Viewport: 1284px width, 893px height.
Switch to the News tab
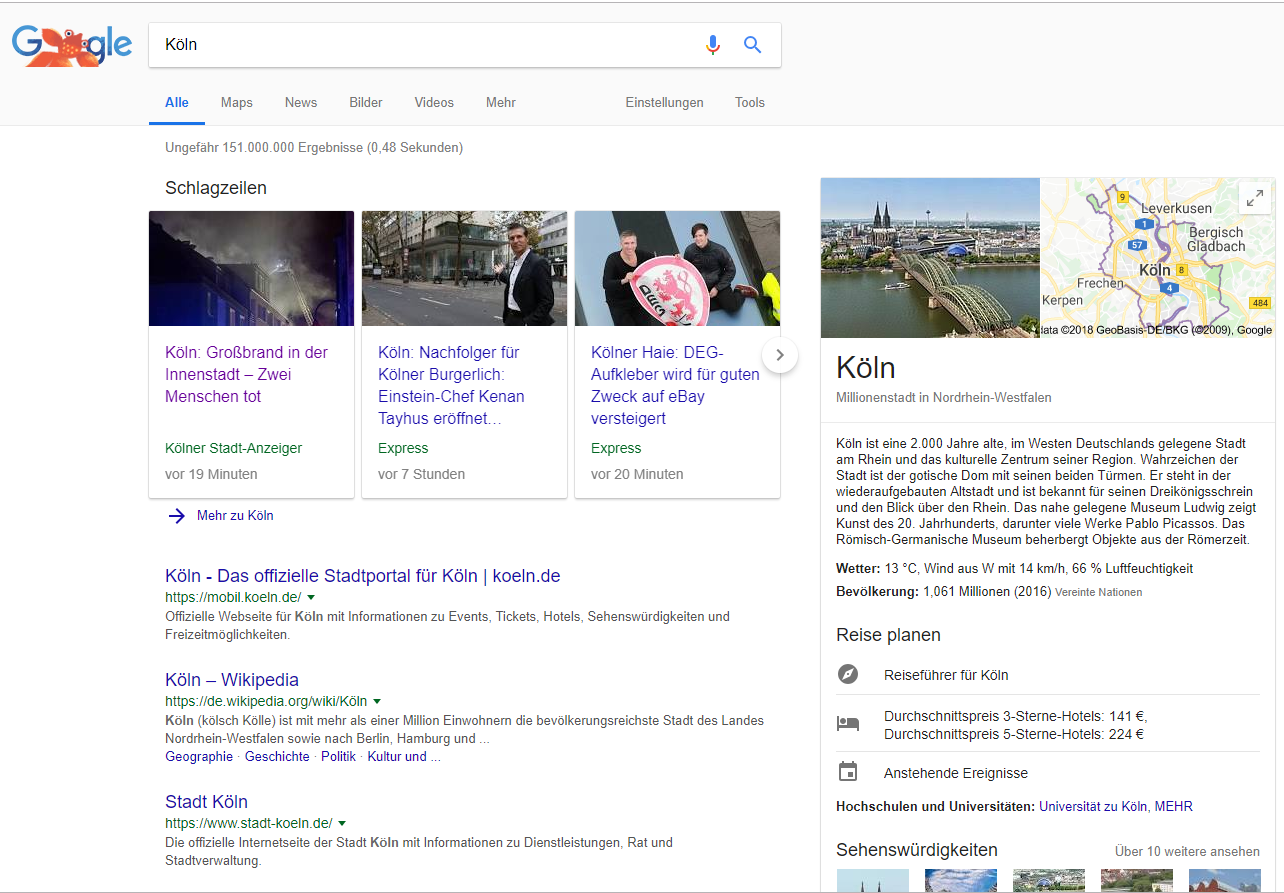[x=301, y=102]
